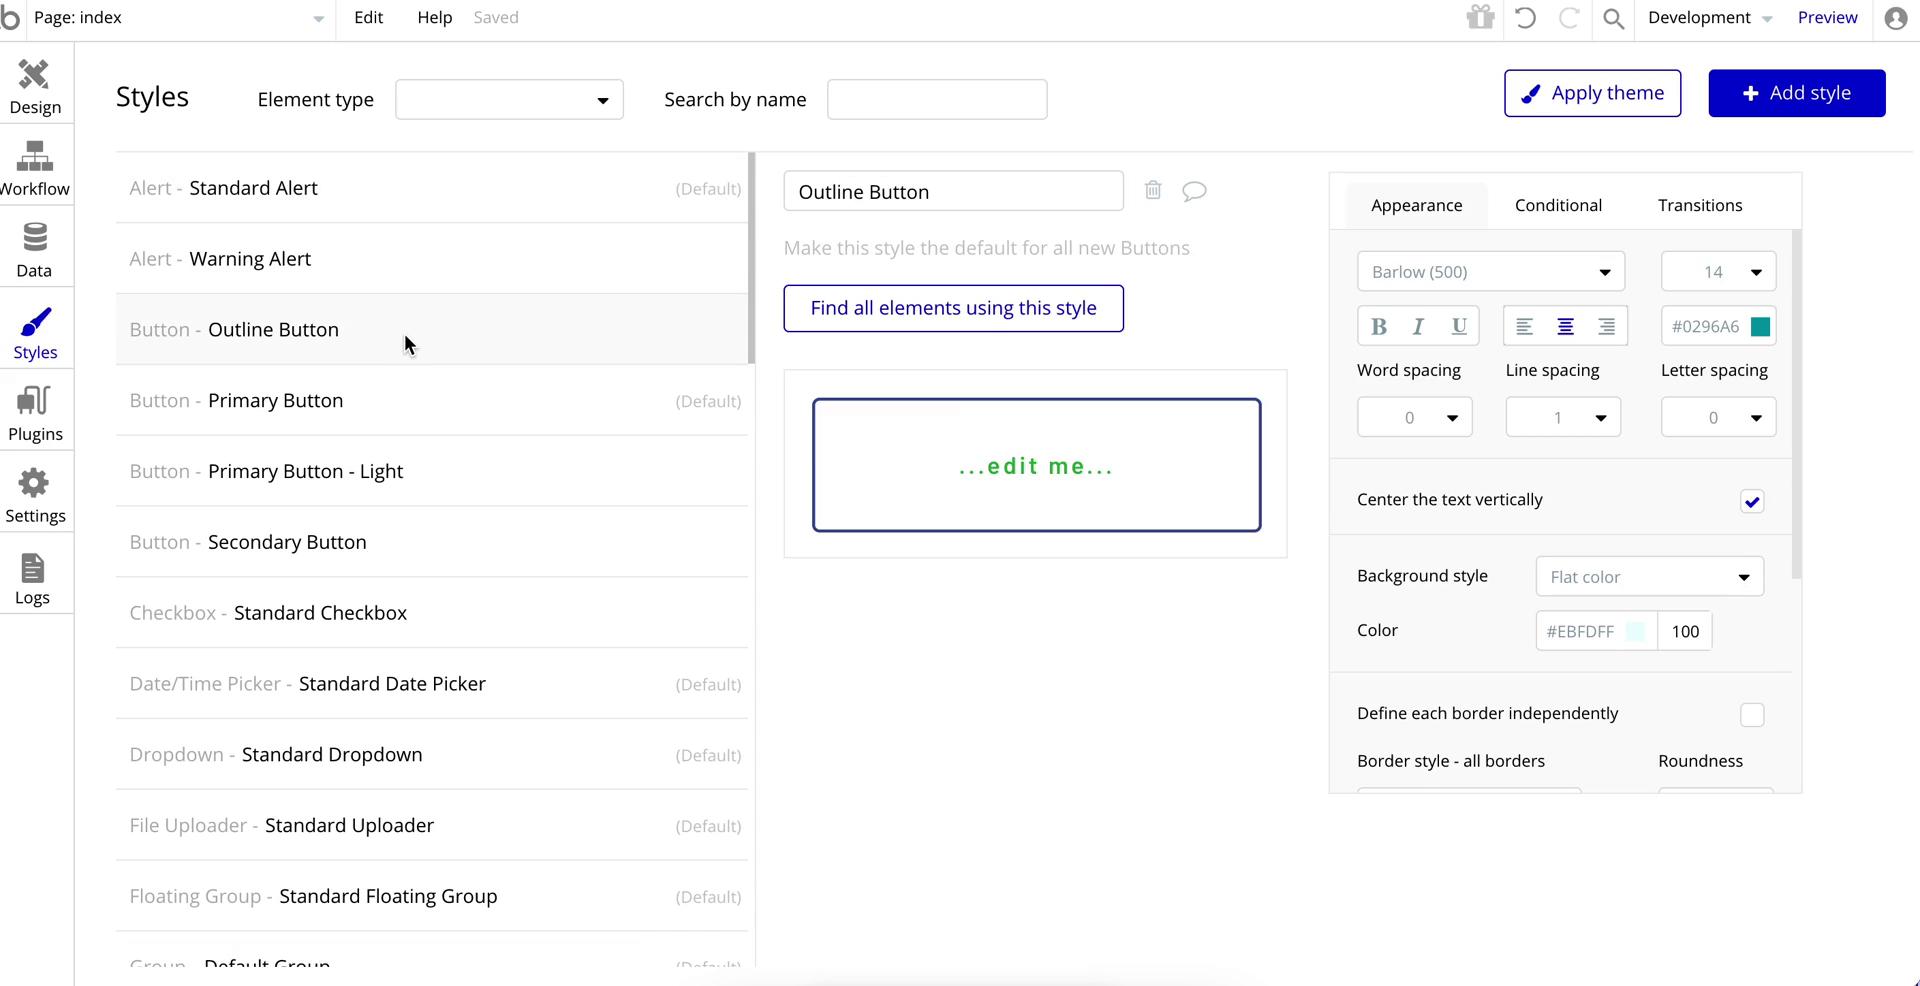Open the Settings section
1920x986 pixels.
pos(35,497)
